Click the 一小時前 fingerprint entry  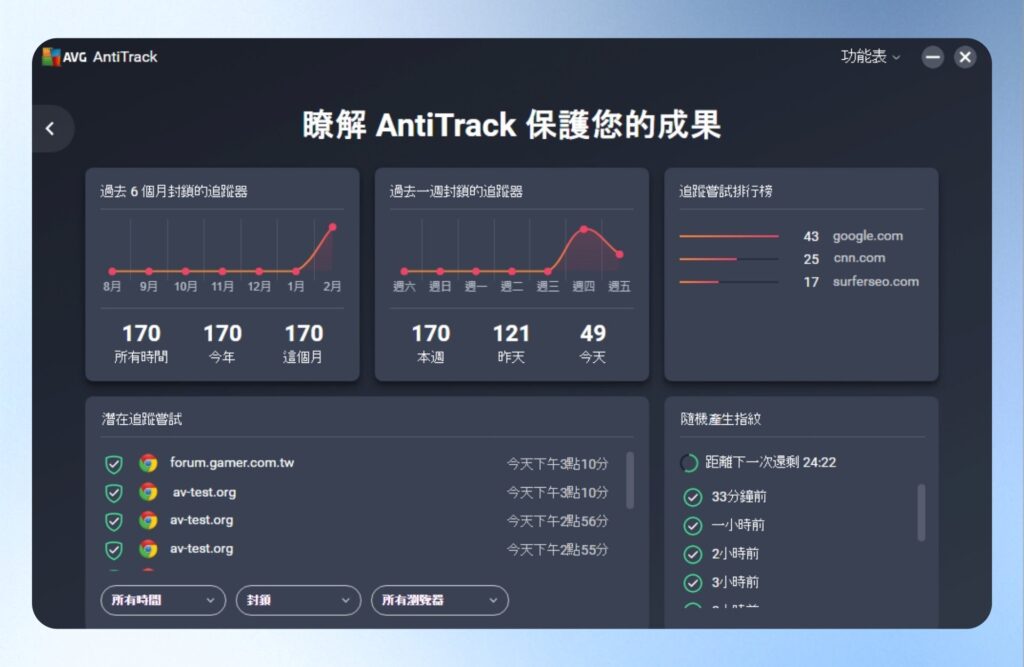coord(737,525)
